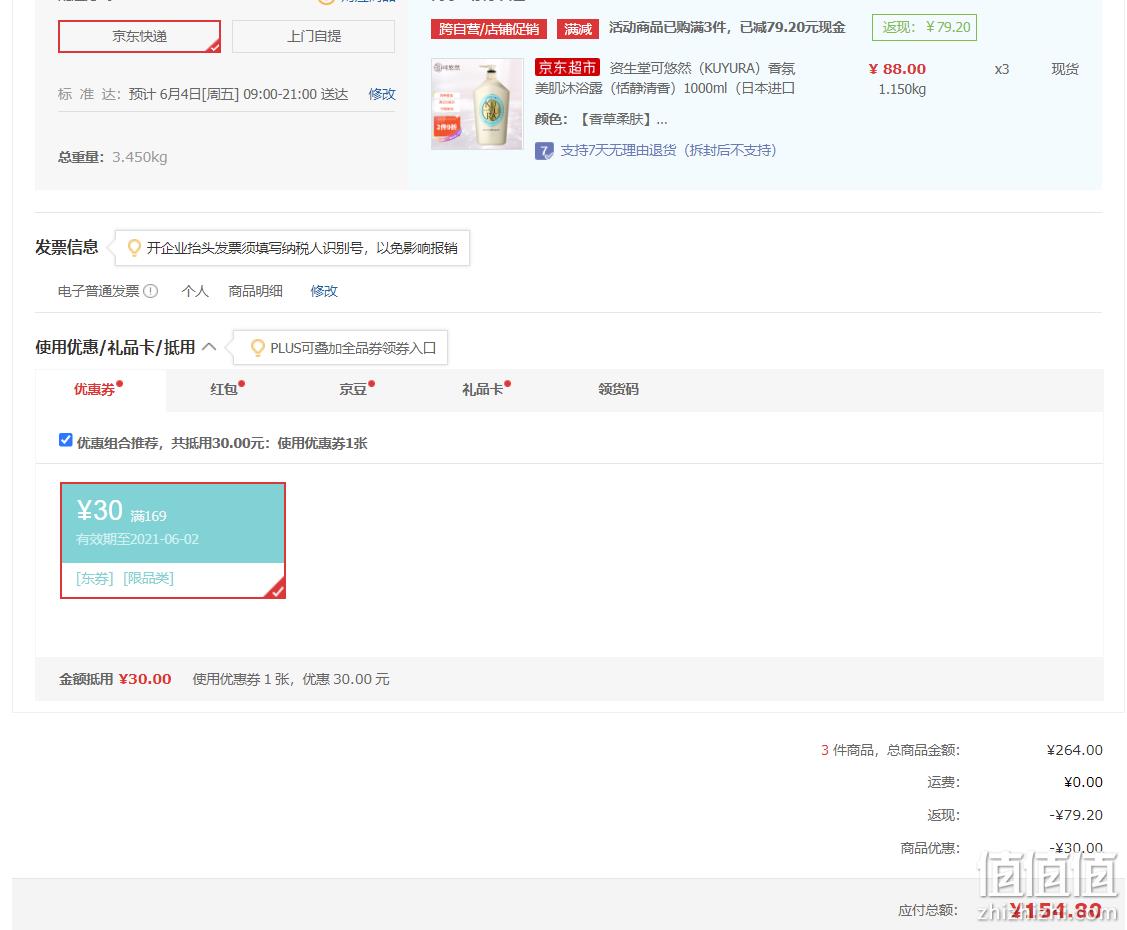Click the 运费 ¥0.00 value
1127x930 pixels.
[1083, 782]
